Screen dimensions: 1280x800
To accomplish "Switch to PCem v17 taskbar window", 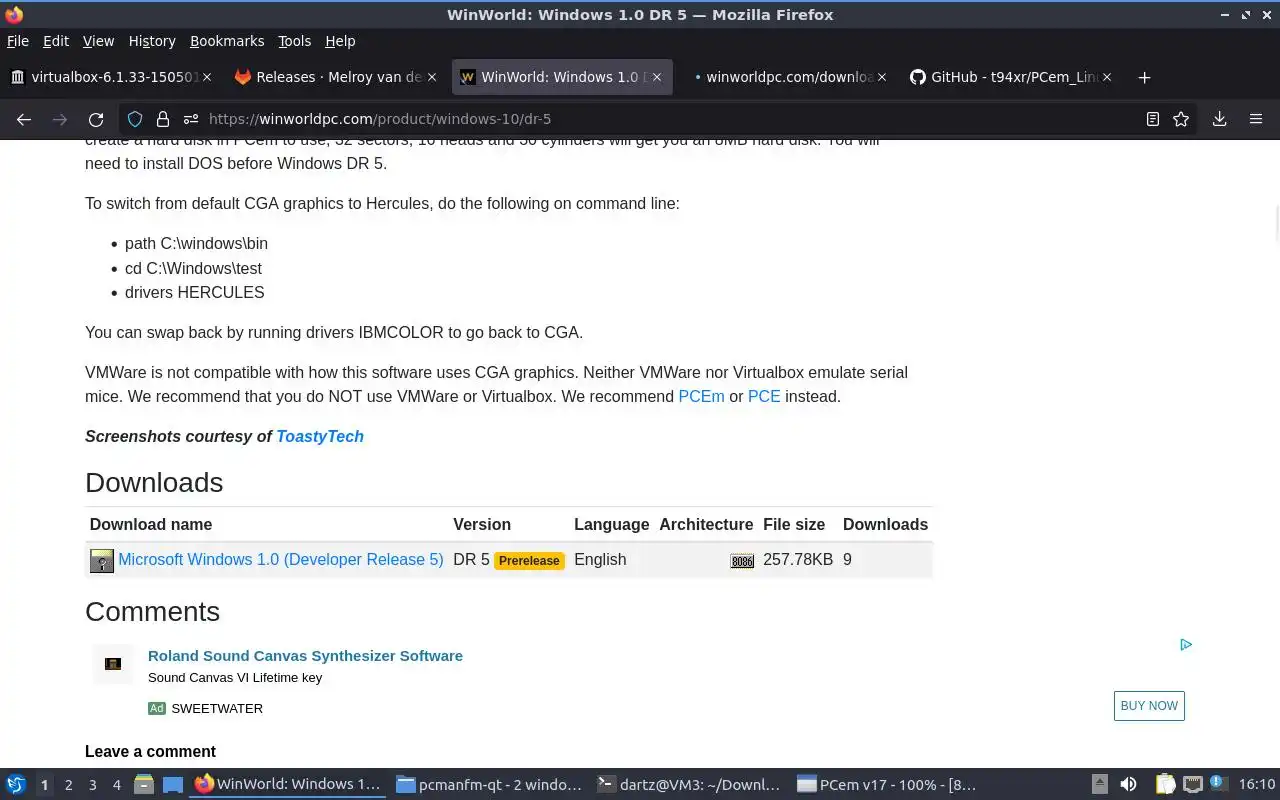I will click(887, 784).
